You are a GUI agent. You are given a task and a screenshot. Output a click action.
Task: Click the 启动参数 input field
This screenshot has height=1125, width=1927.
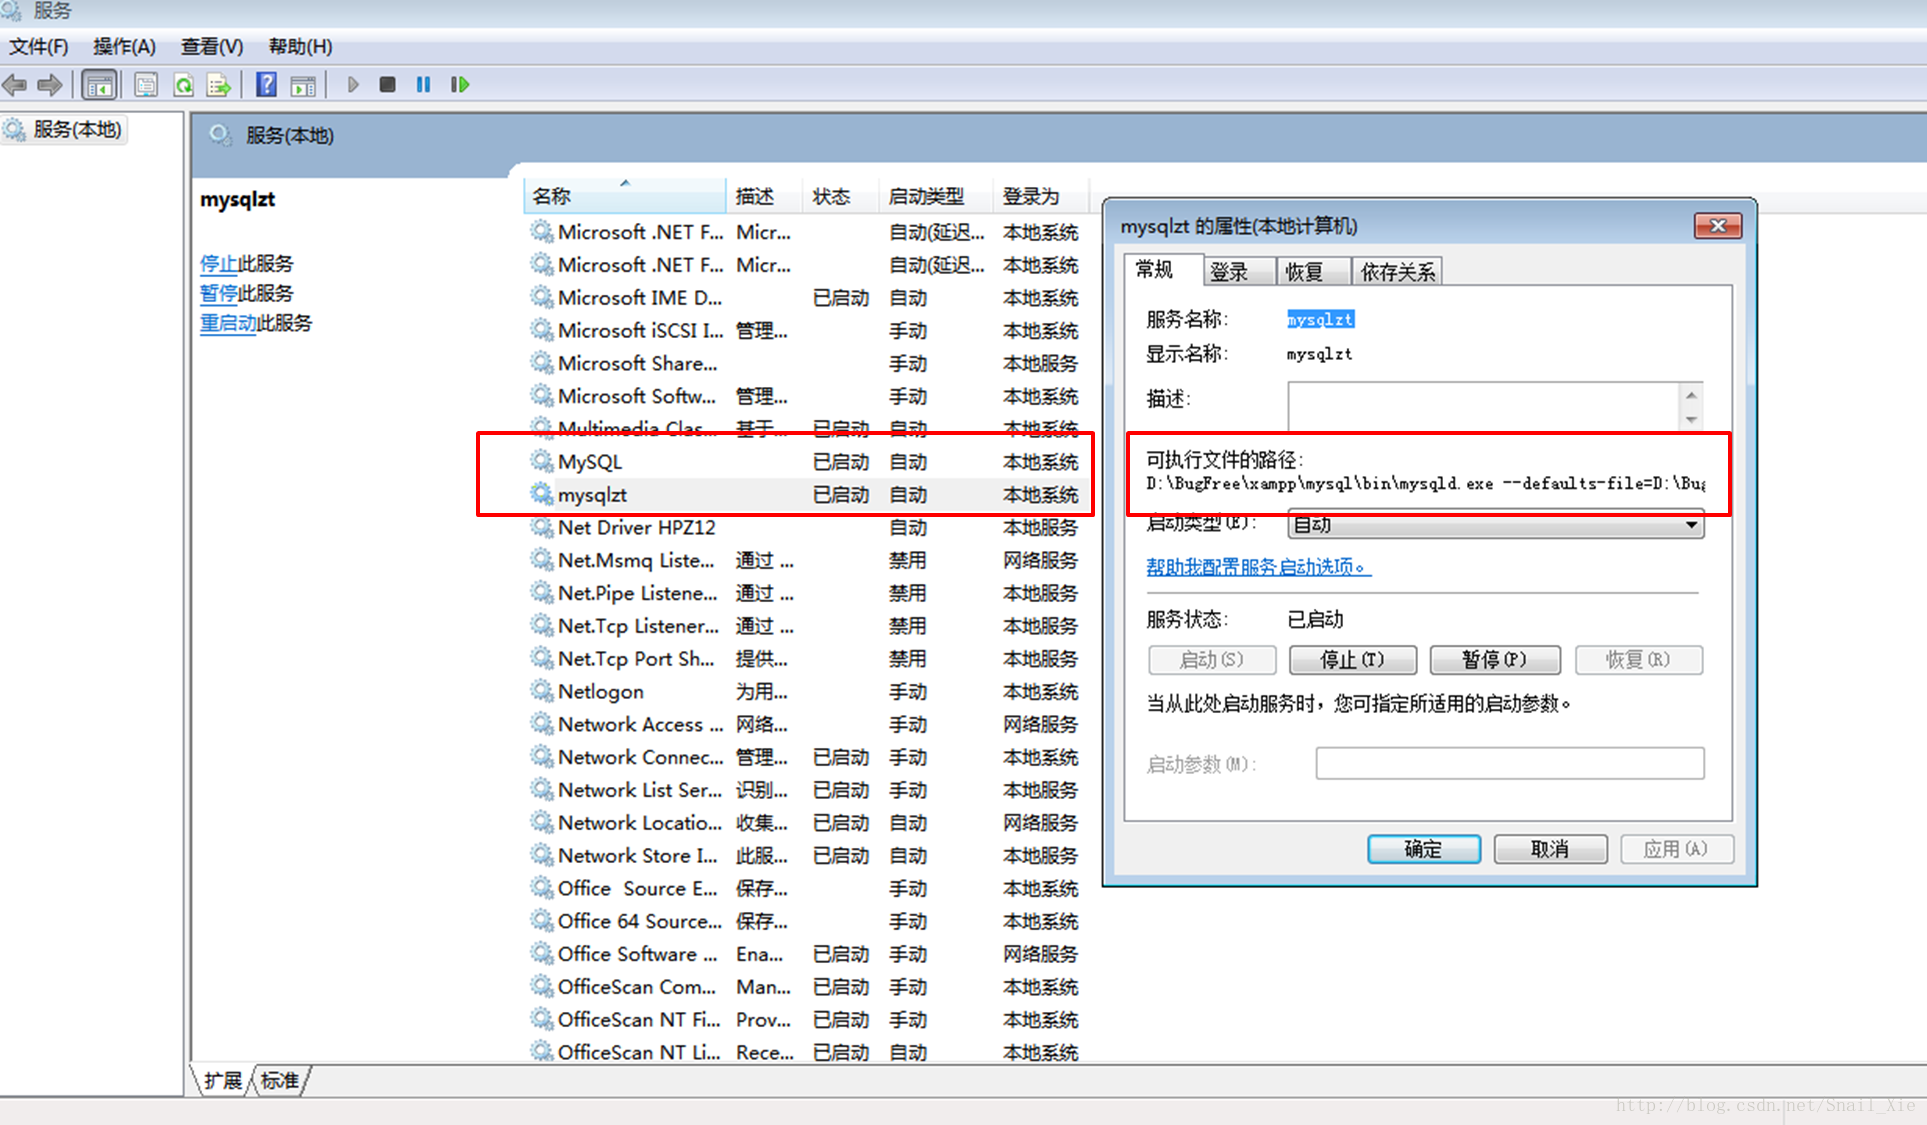pyautogui.click(x=1509, y=763)
